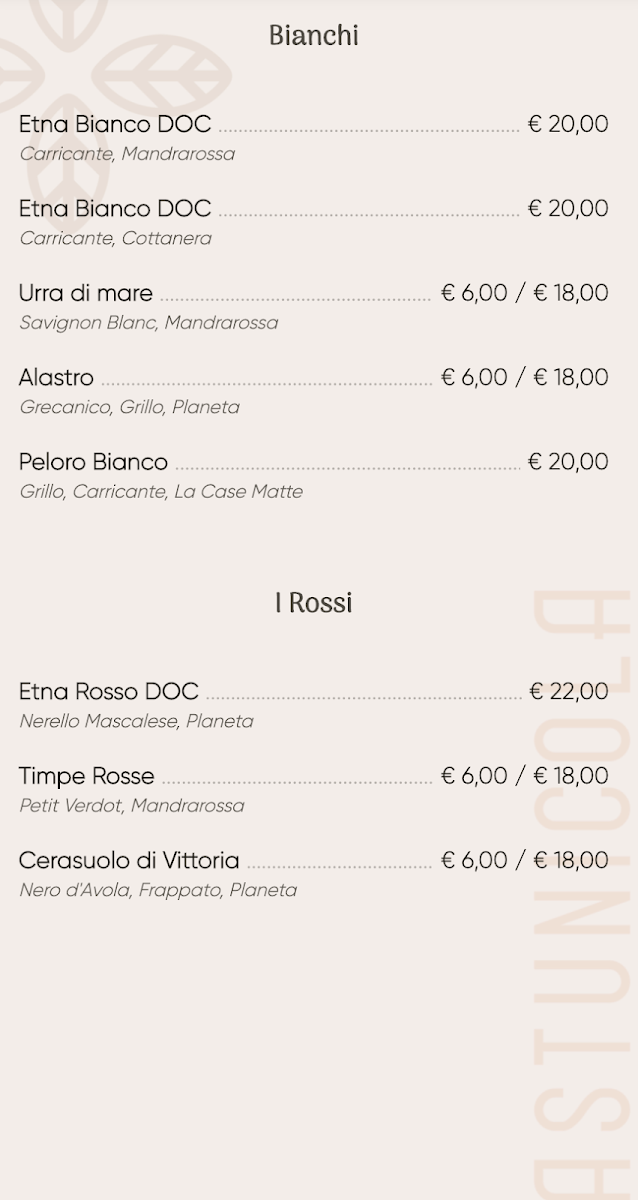
Task: Open the Peloro Bianco wine entry
Action: 93,462
